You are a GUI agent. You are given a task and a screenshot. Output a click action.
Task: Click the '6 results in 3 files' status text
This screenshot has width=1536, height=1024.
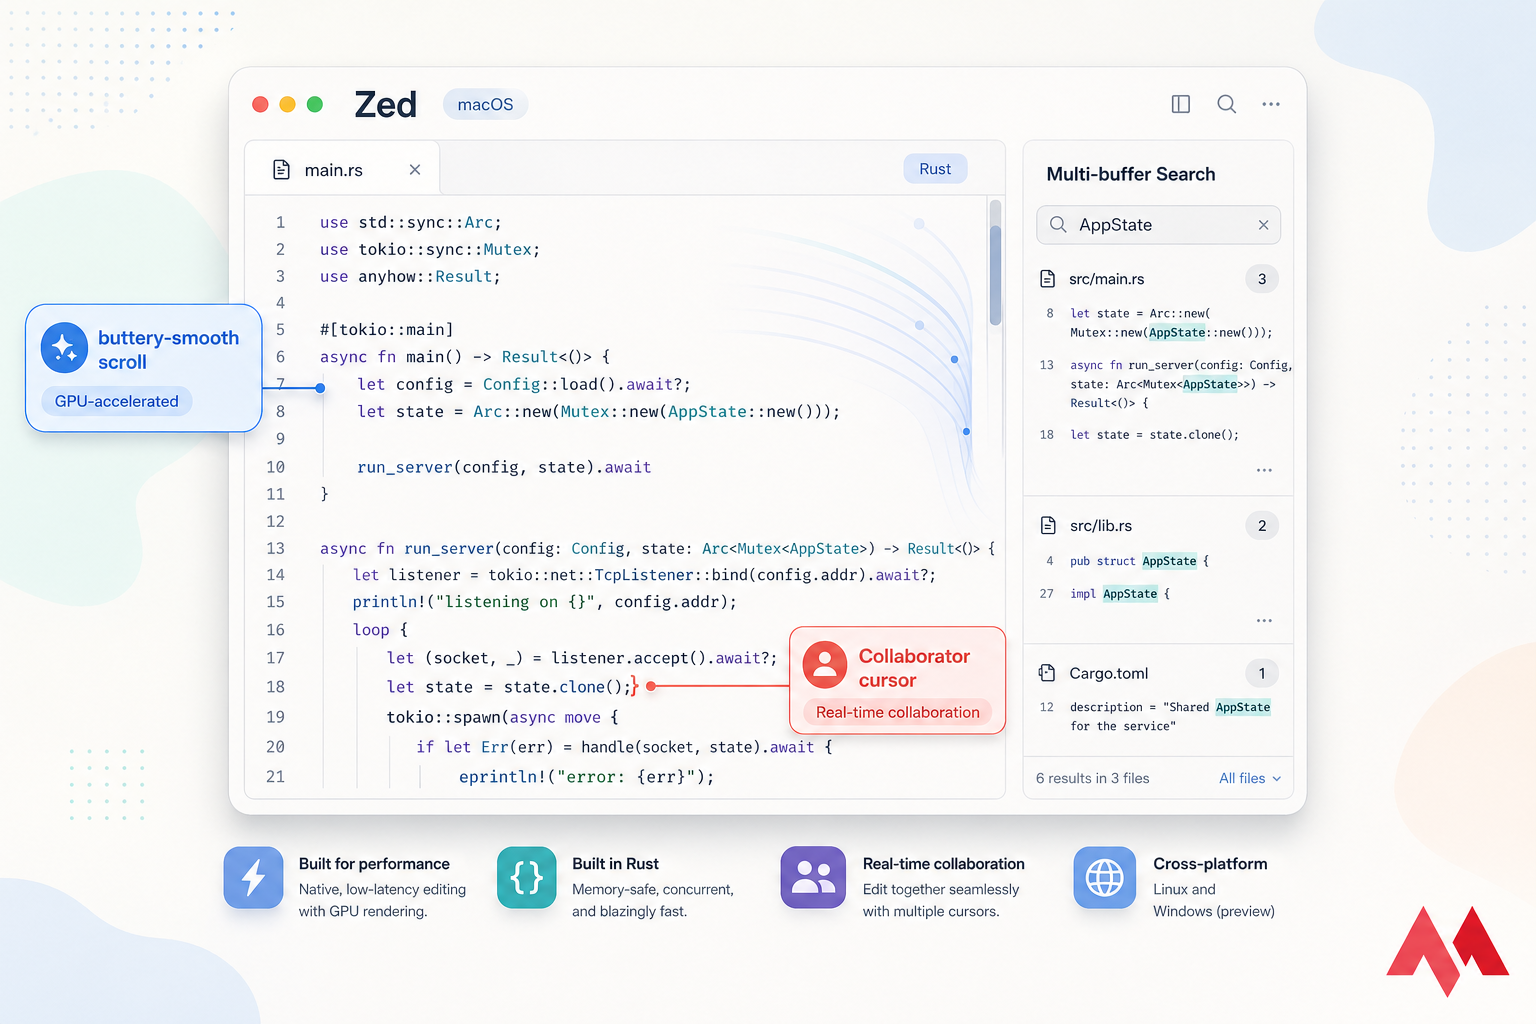1093,778
